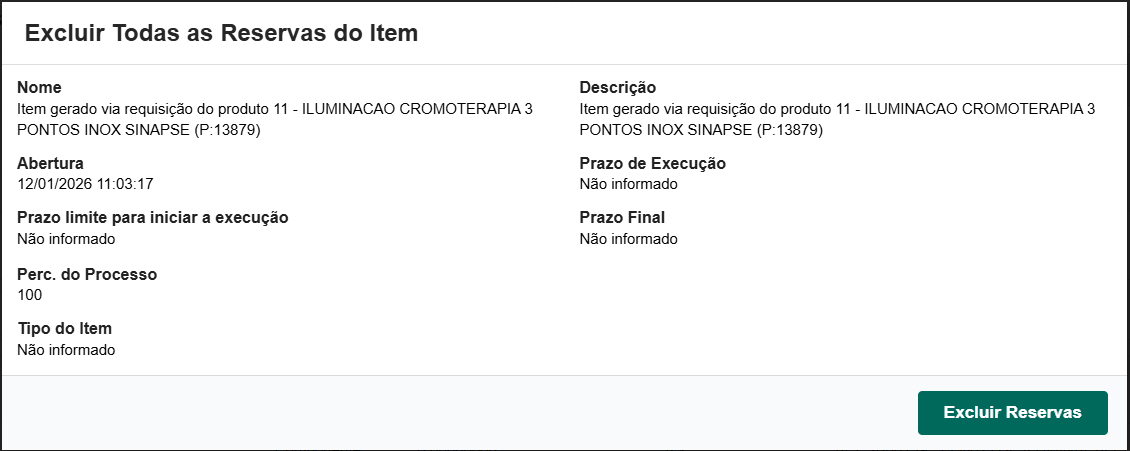The height and width of the screenshot is (451, 1130).
Task: Click the Abertura field label
Action: coord(50,163)
